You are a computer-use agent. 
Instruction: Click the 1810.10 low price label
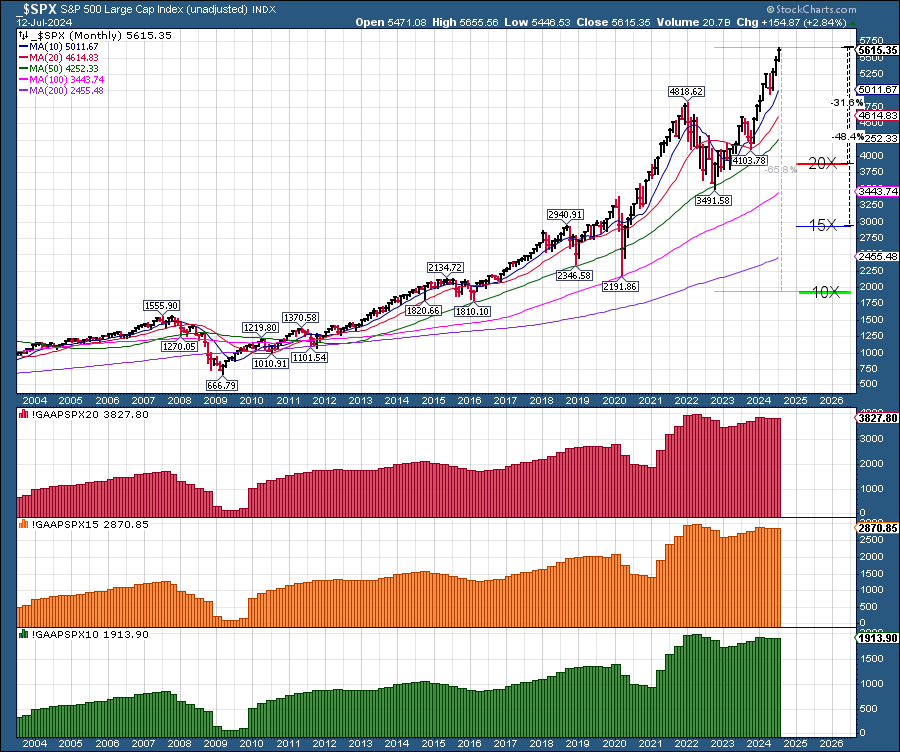[x=472, y=311]
